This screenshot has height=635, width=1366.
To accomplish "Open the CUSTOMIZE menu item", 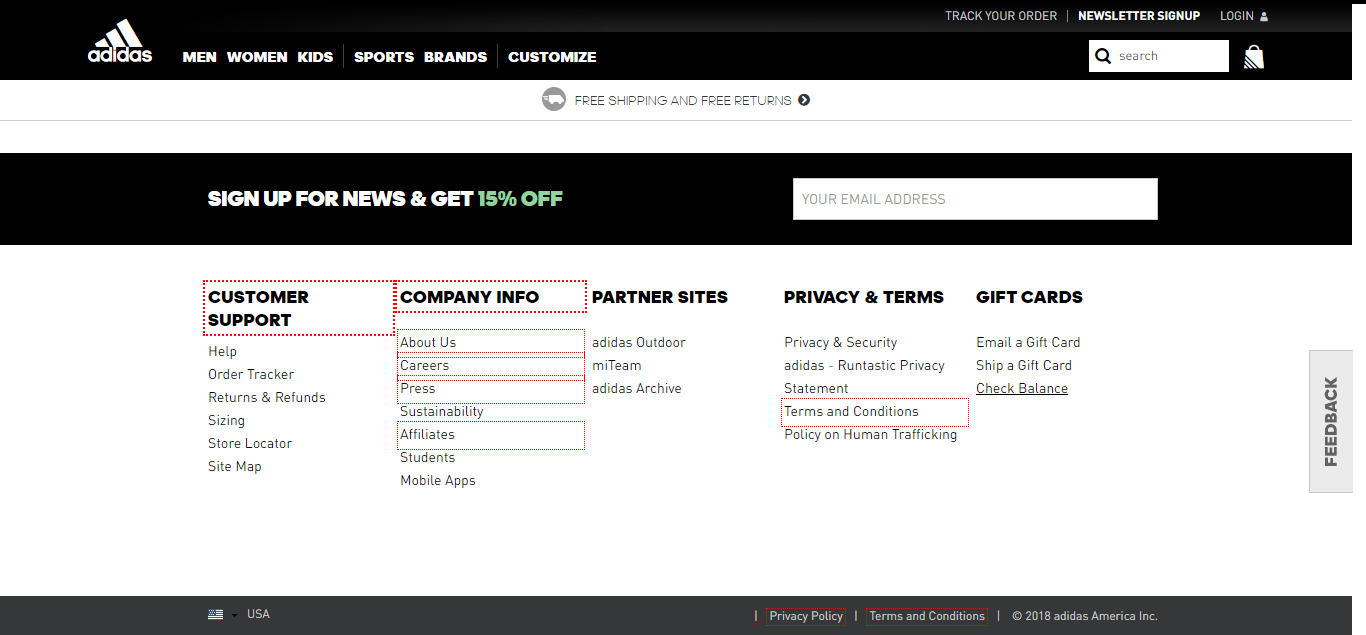I will [551, 57].
